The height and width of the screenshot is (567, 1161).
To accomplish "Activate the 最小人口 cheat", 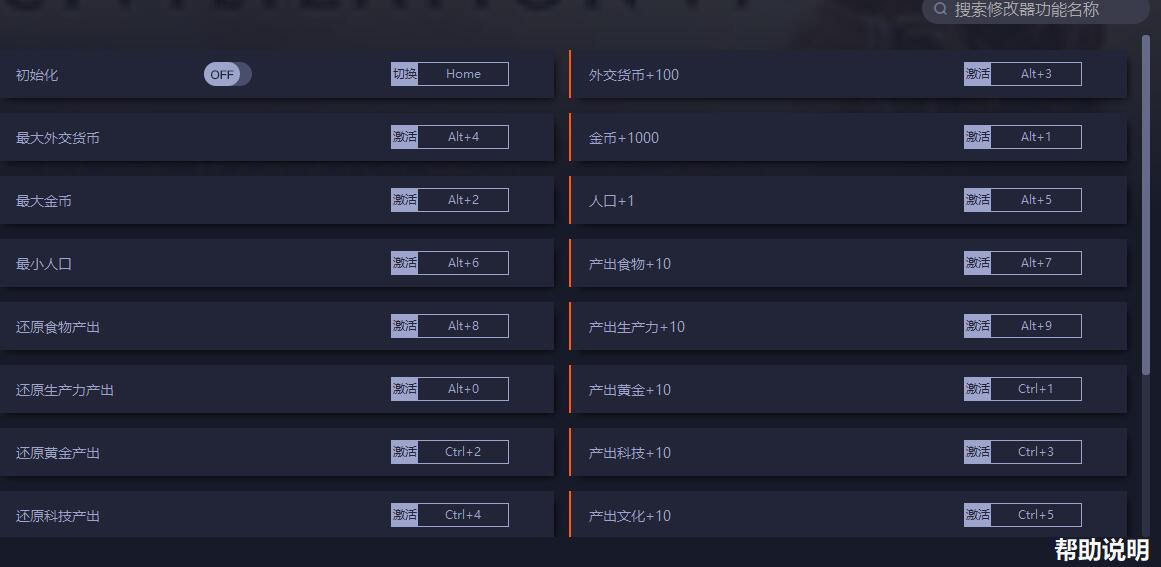I will (x=404, y=263).
